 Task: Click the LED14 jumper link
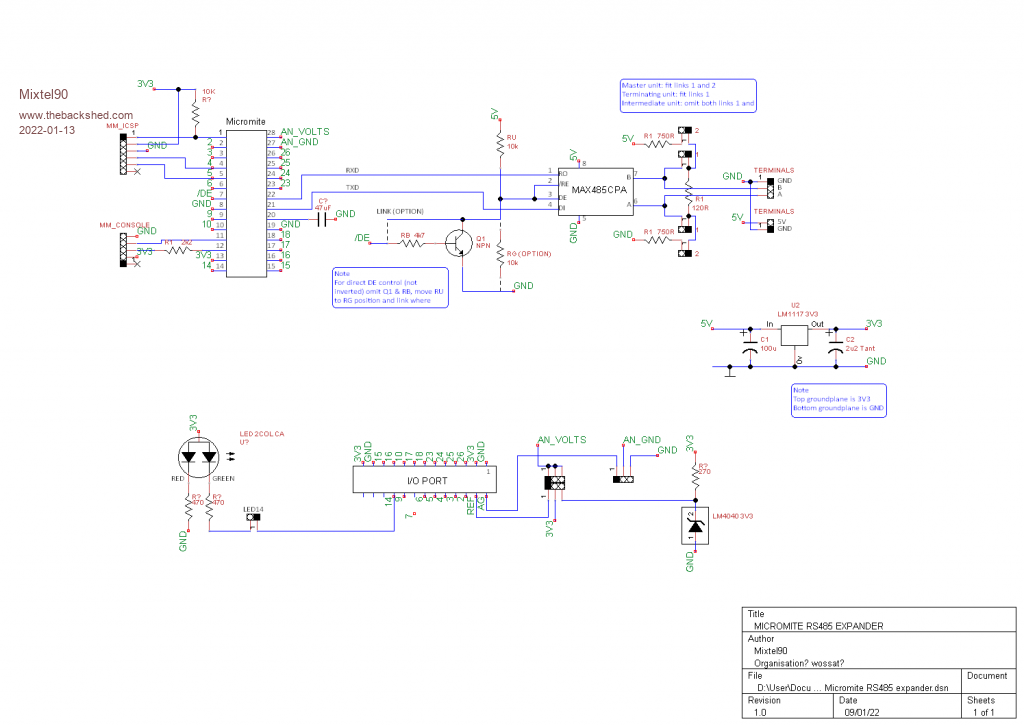pos(253,520)
